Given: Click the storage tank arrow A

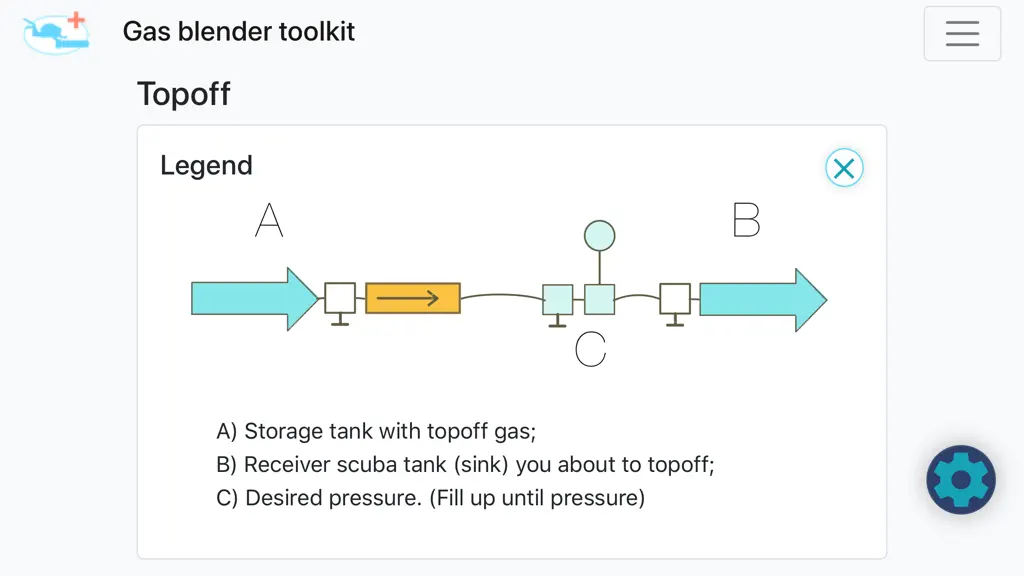Looking at the screenshot, I should [x=254, y=299].
